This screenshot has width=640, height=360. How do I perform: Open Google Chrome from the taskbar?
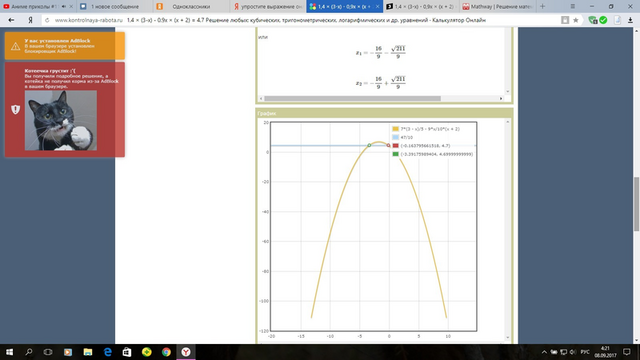coord(166,352)
